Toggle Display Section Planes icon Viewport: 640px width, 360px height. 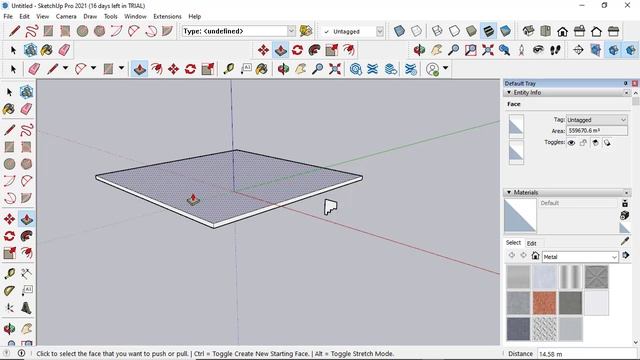(x=596, y=50)
